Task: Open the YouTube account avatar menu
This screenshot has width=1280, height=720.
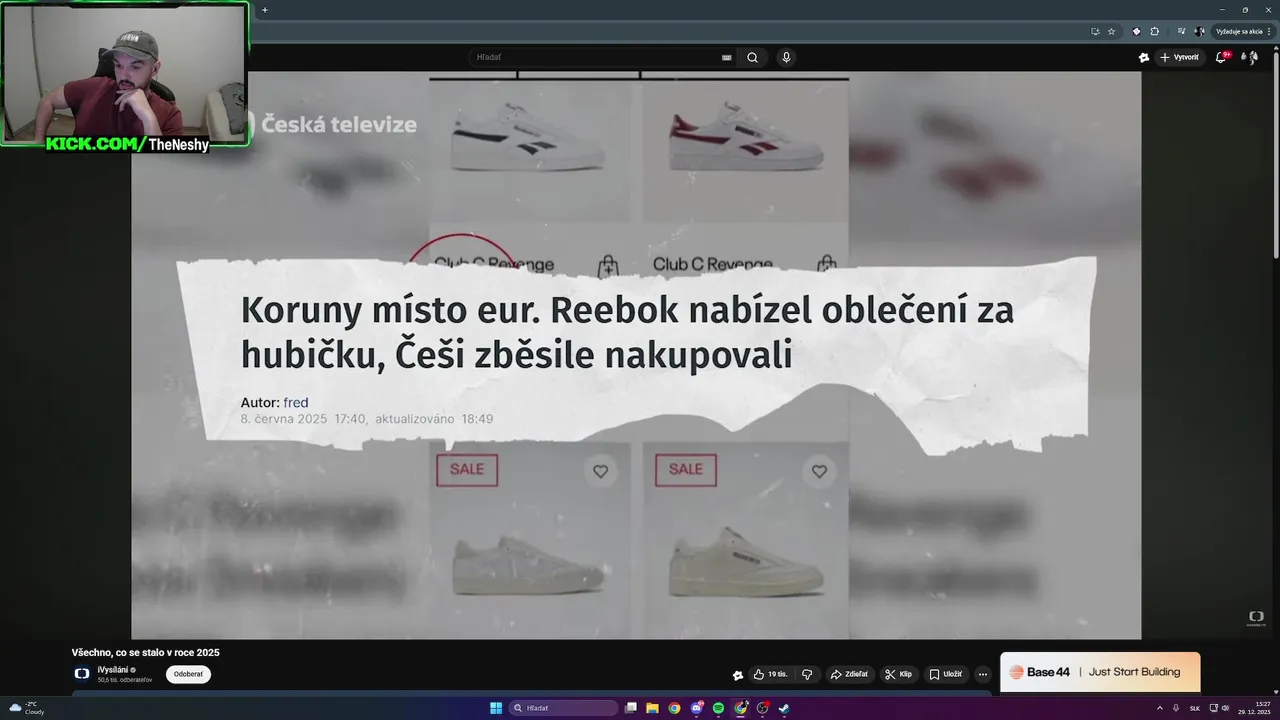Action: (1249, 57)
